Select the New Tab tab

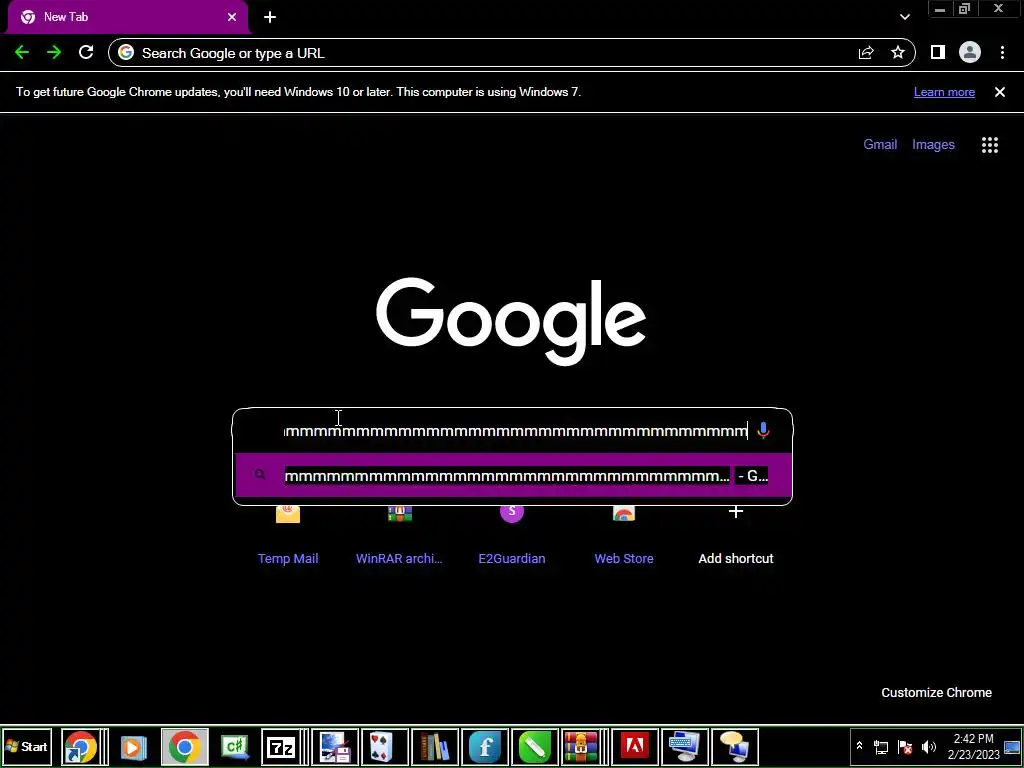(x=127, y=17)
